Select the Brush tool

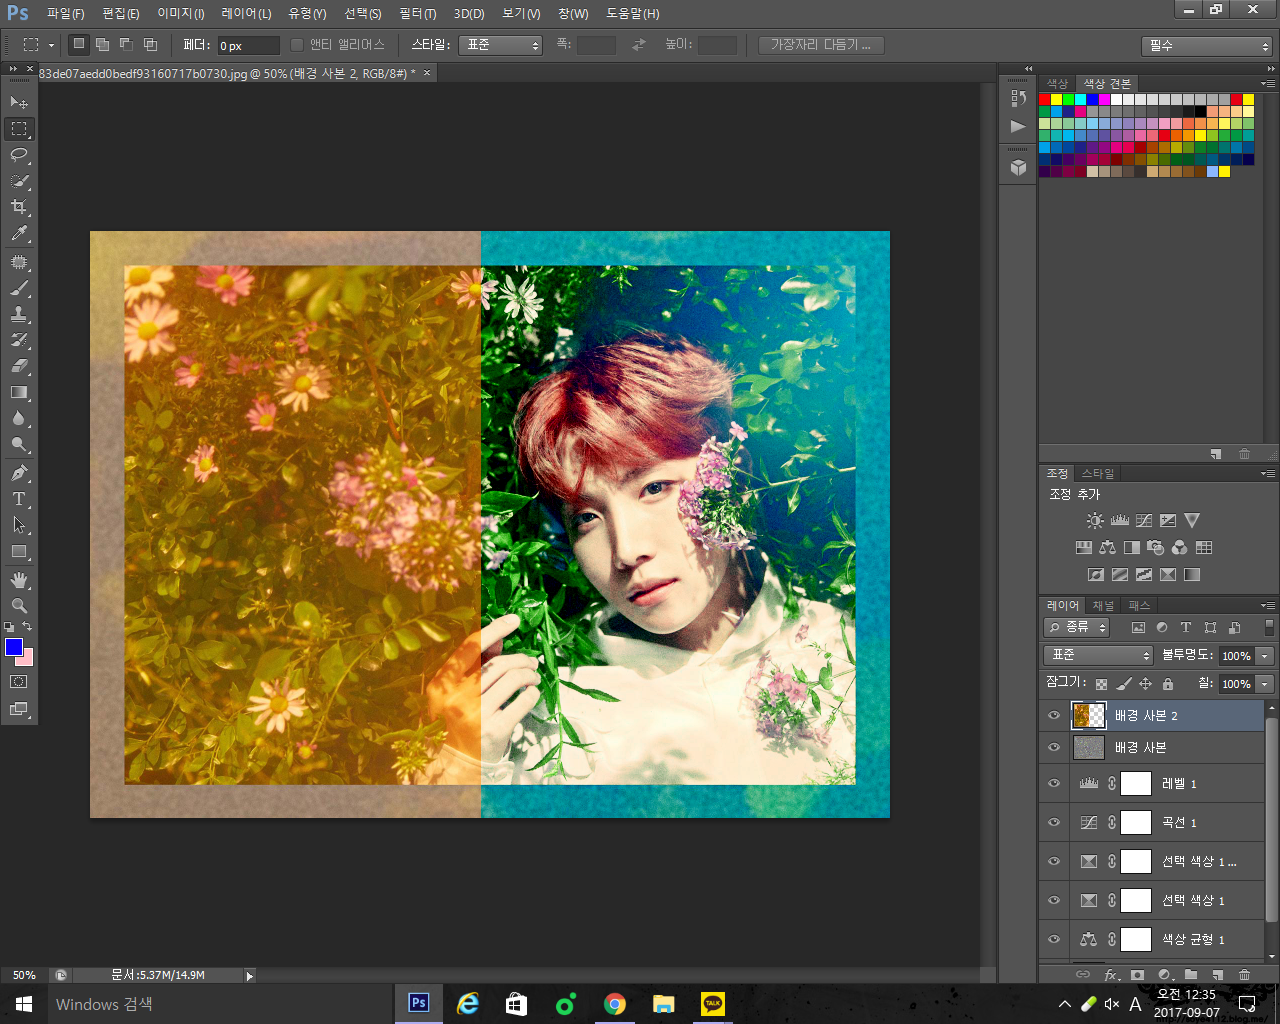(x=19, y=288)
